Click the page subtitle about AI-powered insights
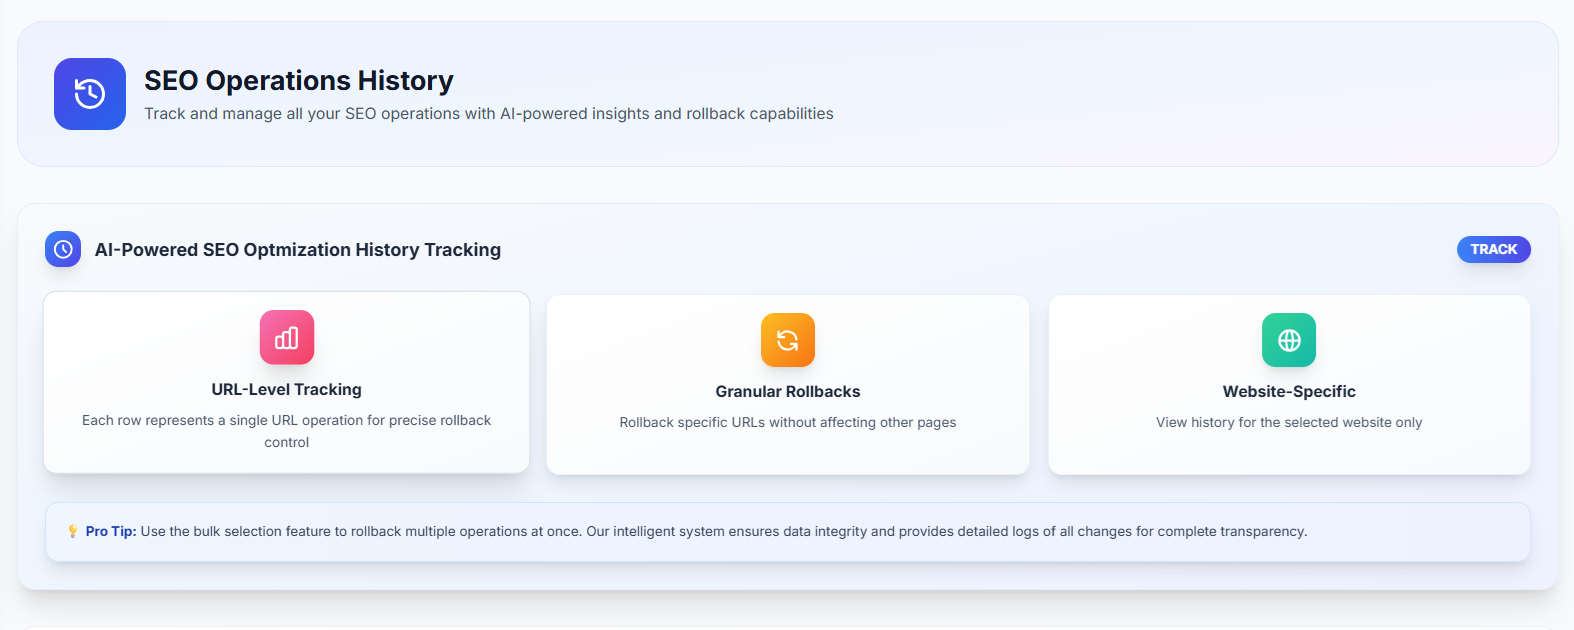Viewport: 1574px width, 630px height. tap(488, 114)
